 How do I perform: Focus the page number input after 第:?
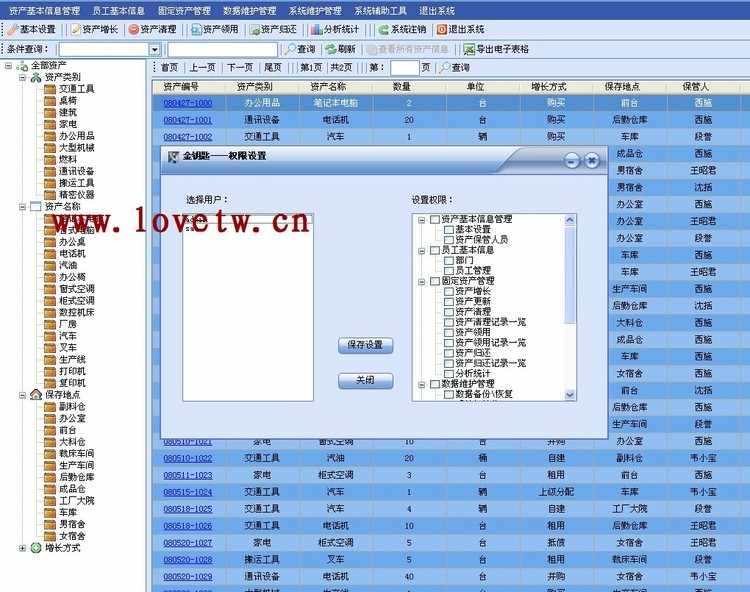pos(405,68)
